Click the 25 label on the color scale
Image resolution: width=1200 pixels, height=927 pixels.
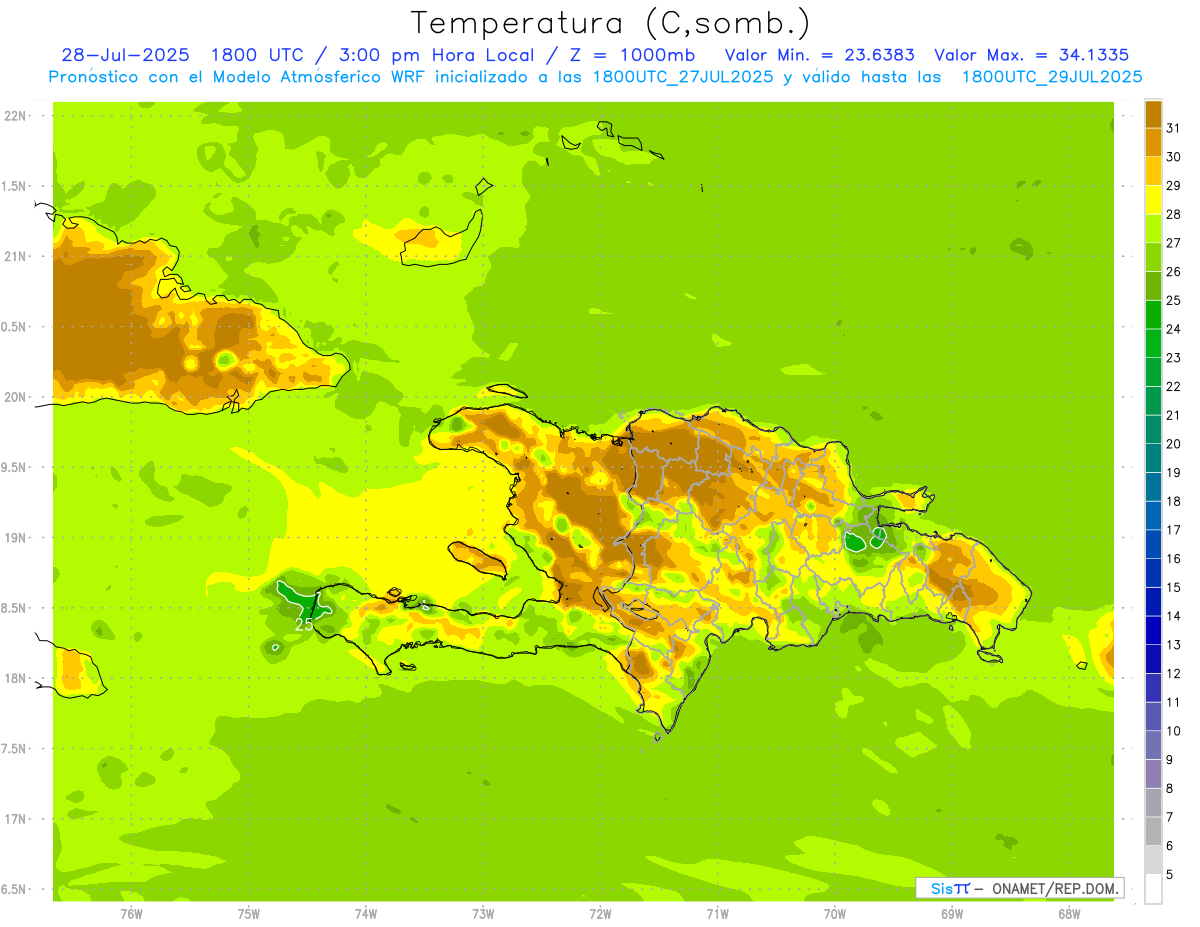(x=1174, y=300)
